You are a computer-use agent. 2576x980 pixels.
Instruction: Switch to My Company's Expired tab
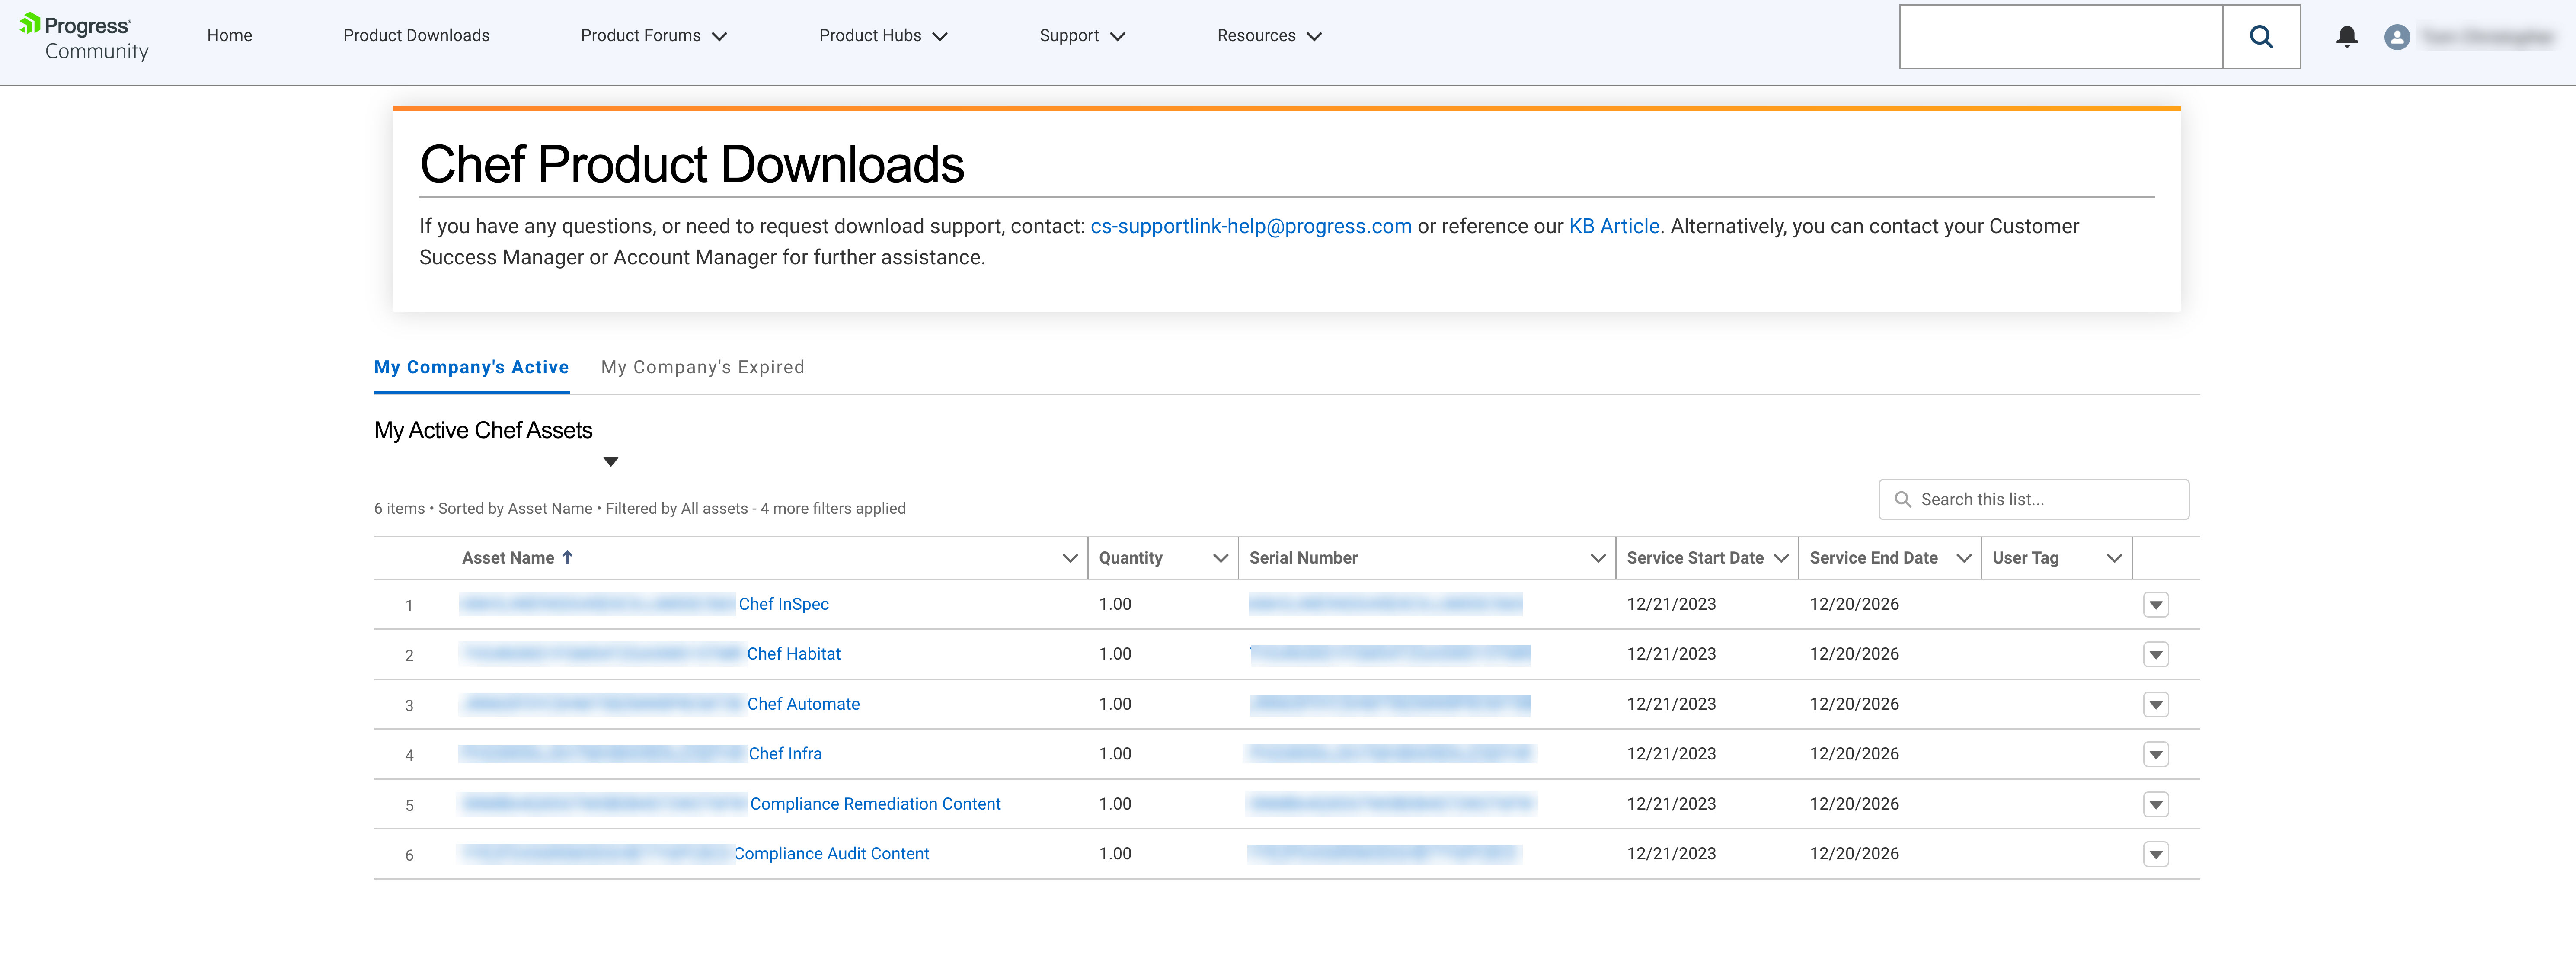click(x=702, y=367)
